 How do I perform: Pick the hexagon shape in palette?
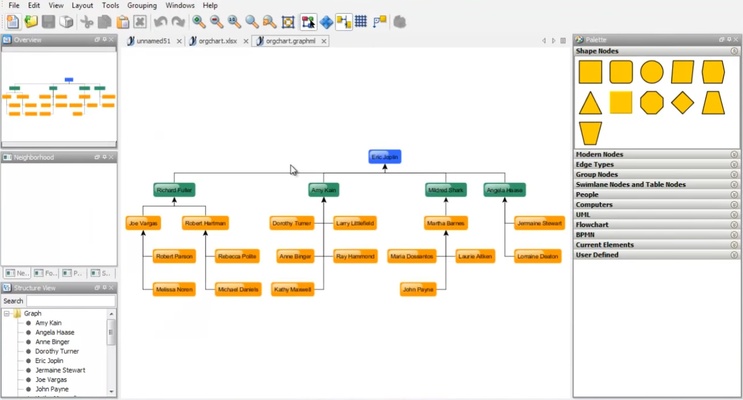713,72
